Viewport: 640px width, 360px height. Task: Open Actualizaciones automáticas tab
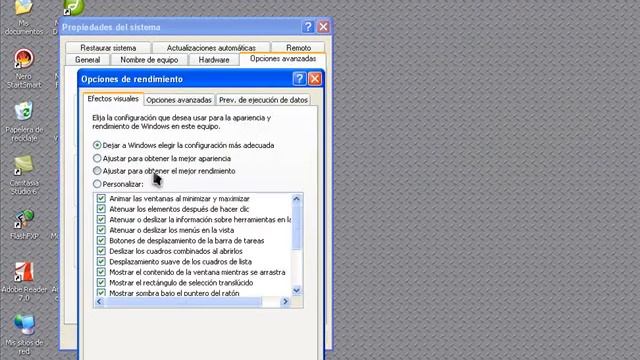pyautogui.click(x=211, y=48)
